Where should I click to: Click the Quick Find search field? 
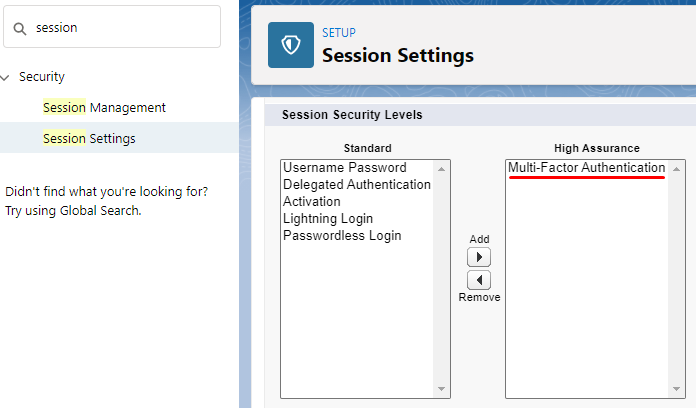(x=120, y=28)
